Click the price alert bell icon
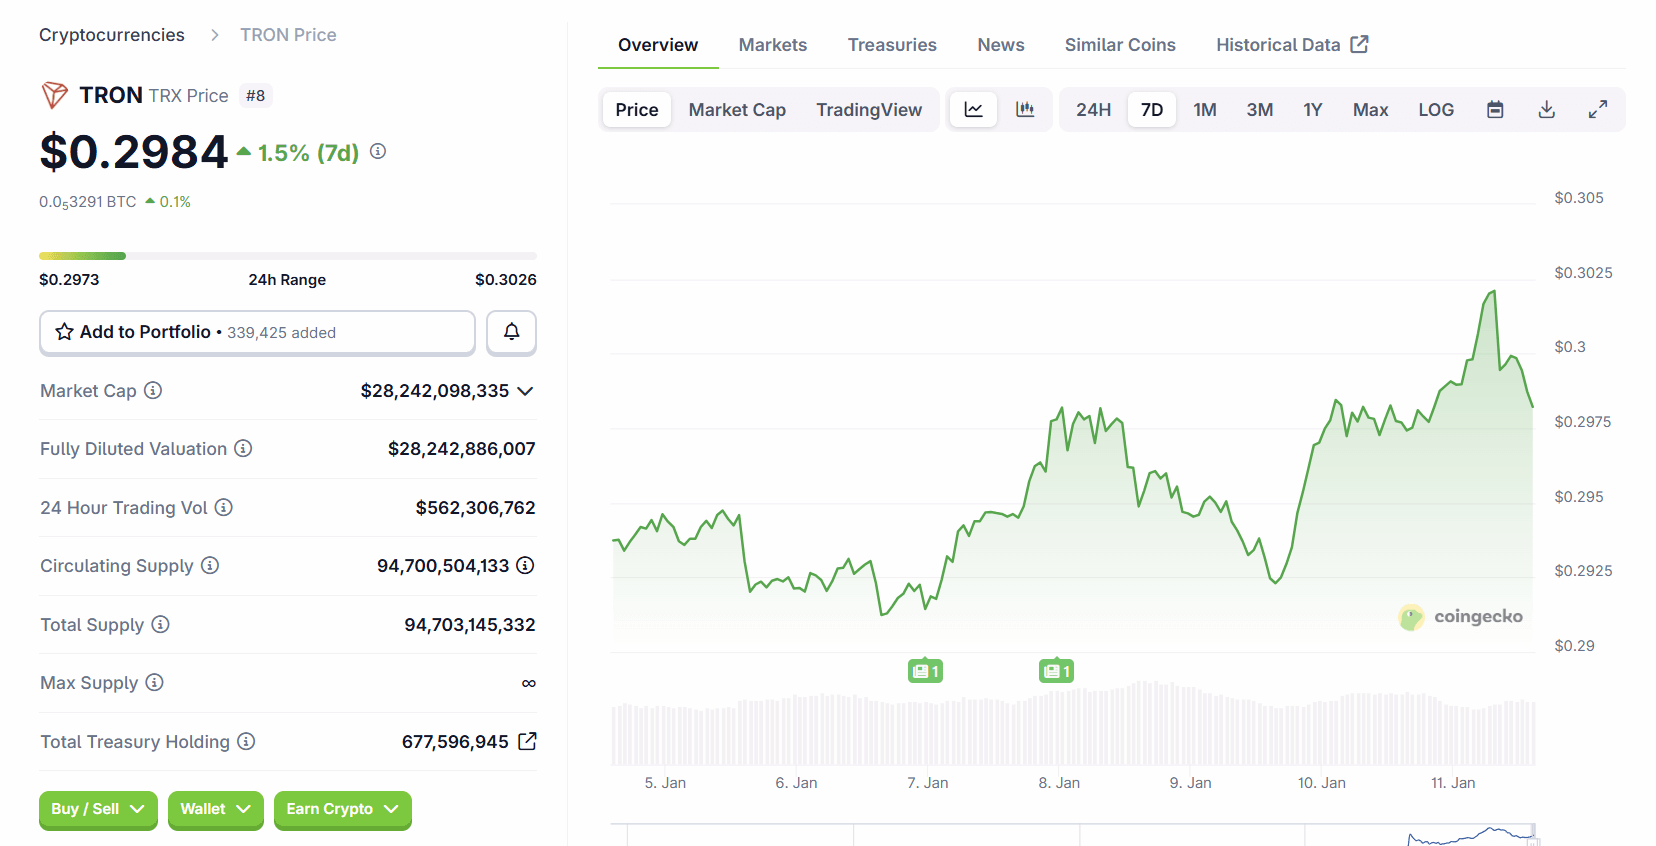1656x846 pixels. point(511,332)
